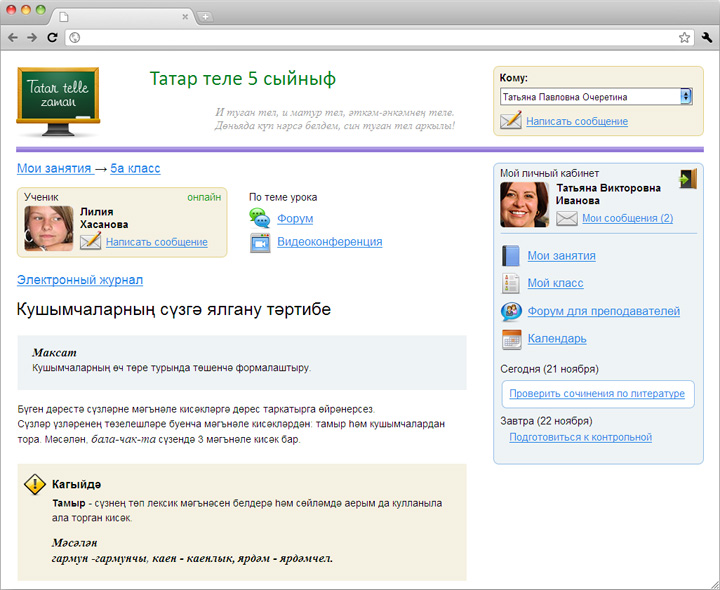
Task: Open the Видеоконференция link
Action: (x=329, y=242)
